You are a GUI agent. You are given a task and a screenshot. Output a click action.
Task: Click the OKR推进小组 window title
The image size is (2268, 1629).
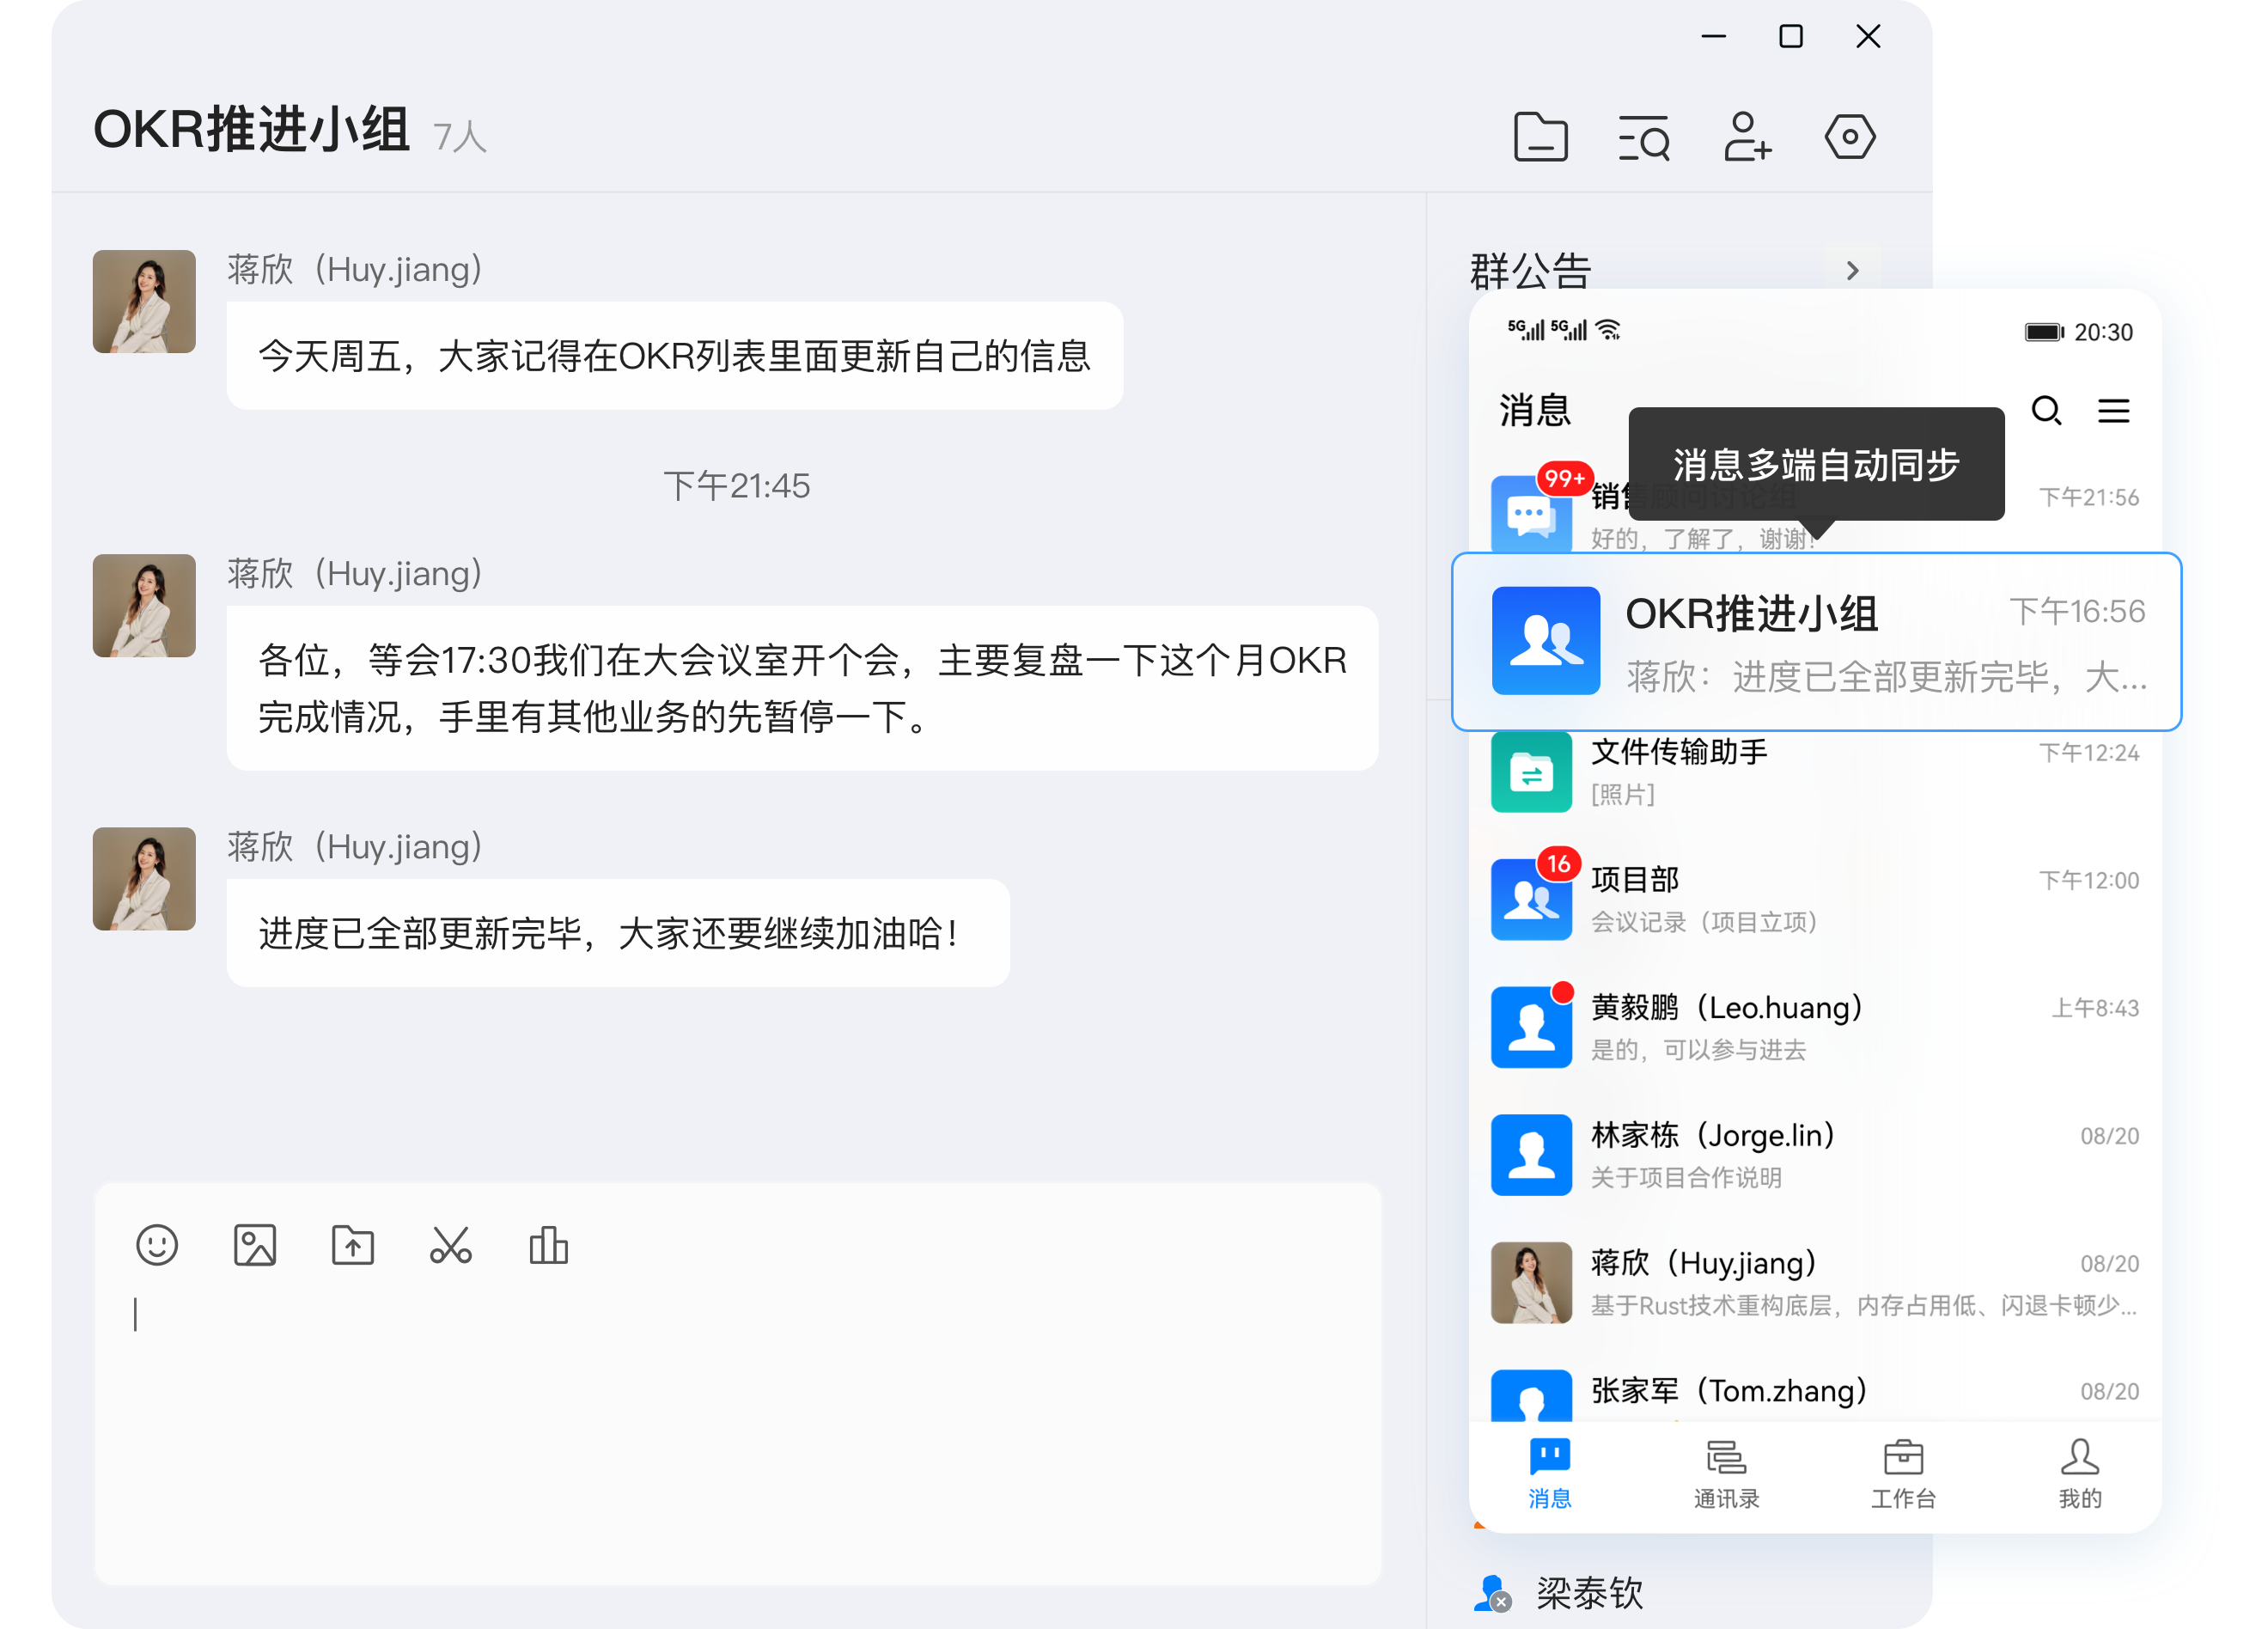tap(252, 130)
